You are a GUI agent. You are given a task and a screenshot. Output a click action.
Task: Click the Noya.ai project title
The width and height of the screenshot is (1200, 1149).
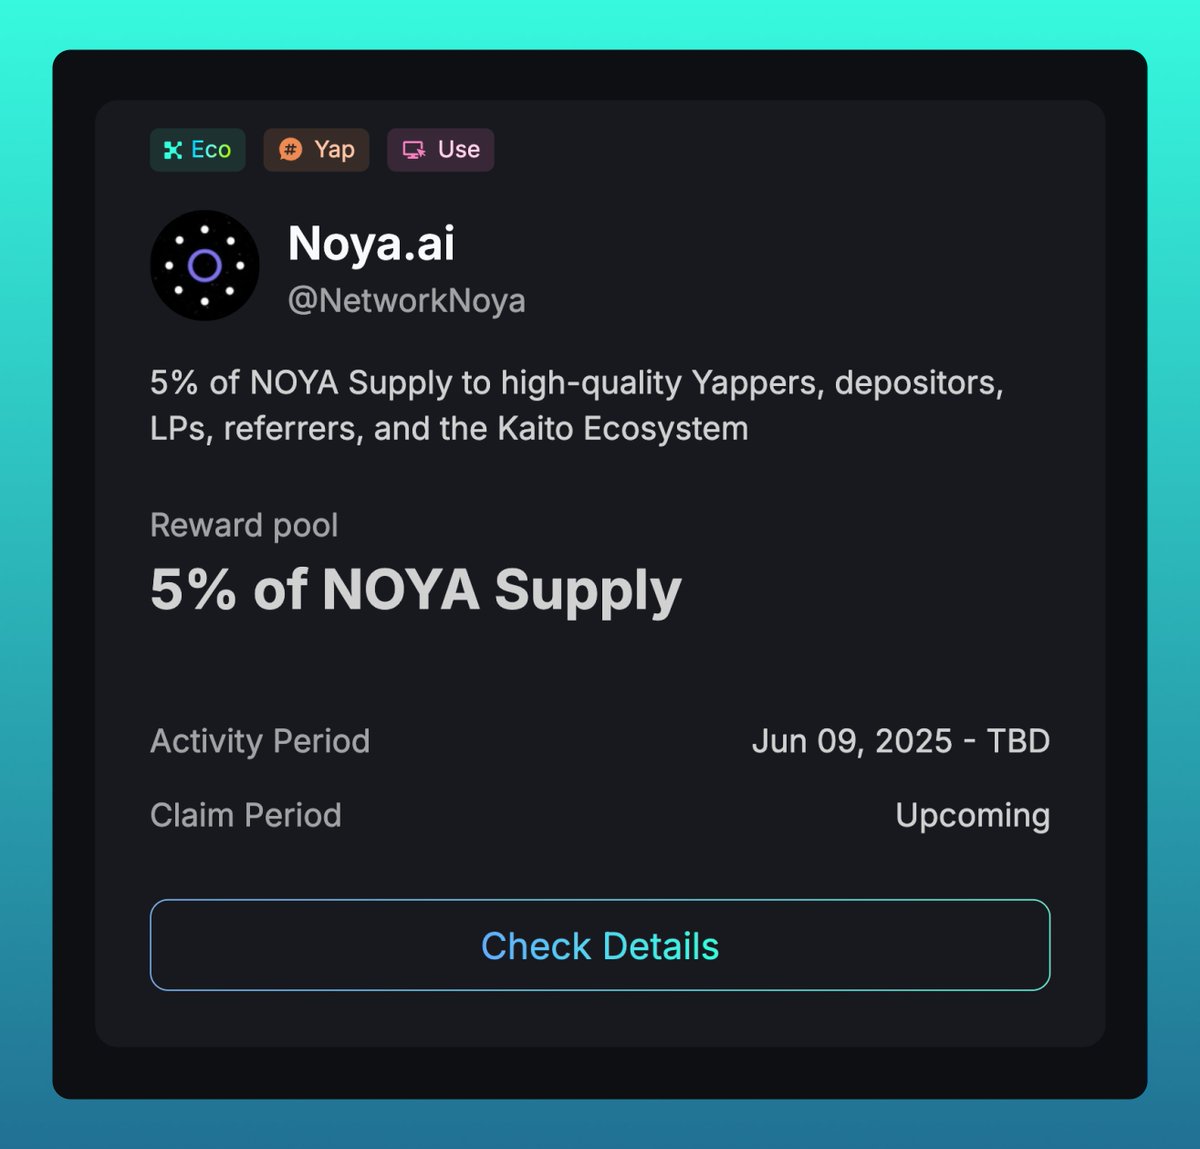point(371,243)
